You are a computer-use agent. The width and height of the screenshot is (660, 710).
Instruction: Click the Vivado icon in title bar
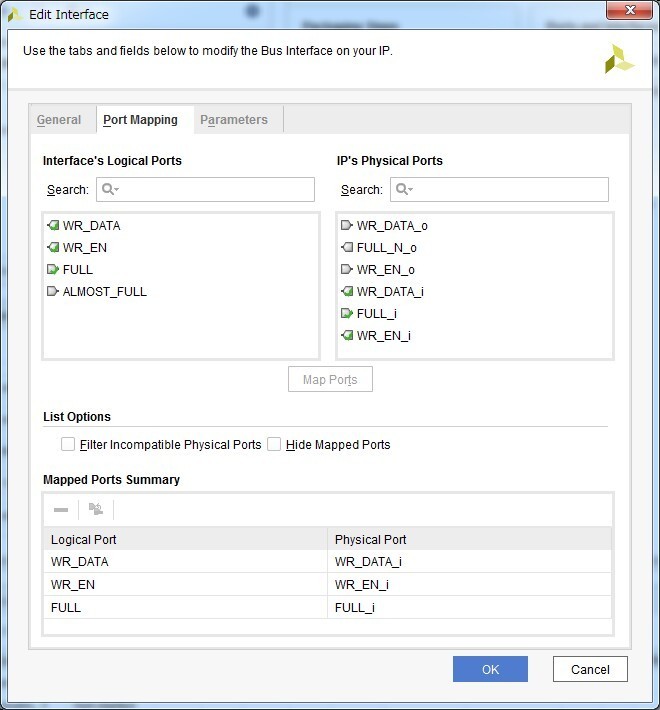[14, 14]
